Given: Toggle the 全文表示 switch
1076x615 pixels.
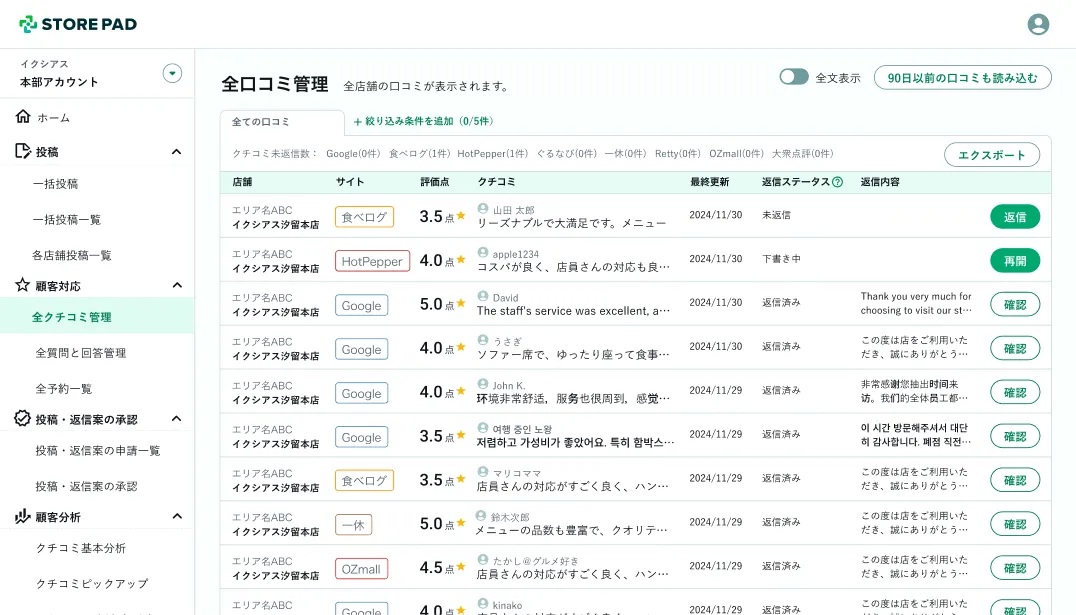Looking at the screenshot, I should click(794, 77).
